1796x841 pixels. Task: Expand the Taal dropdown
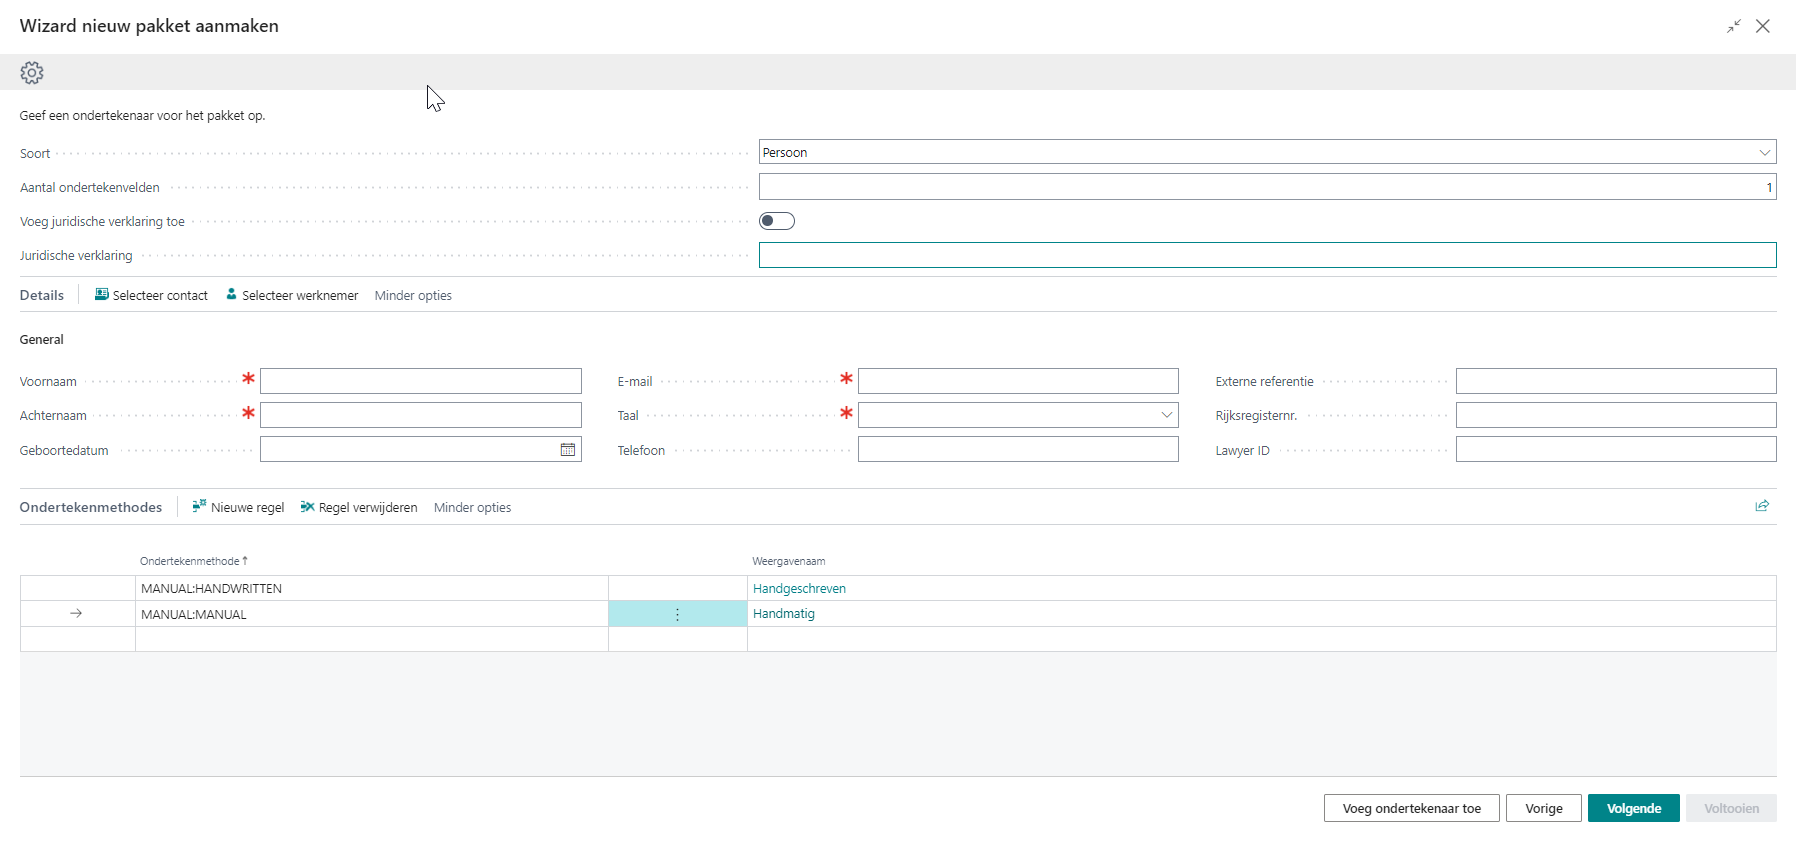[x=1166, y=415]
